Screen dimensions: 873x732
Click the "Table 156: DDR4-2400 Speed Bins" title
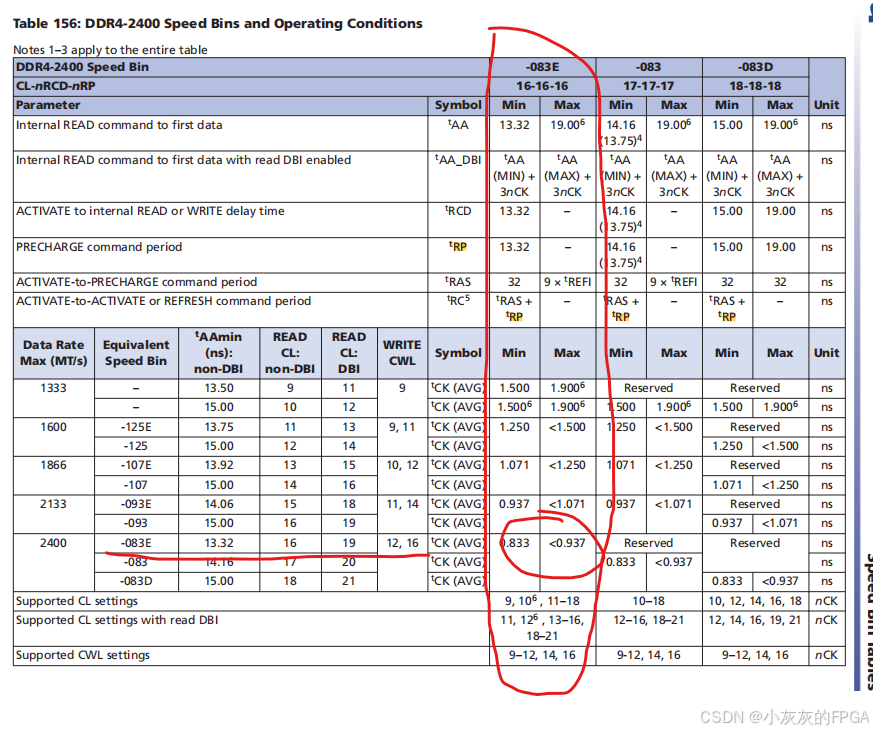click(x=217, y=23)
